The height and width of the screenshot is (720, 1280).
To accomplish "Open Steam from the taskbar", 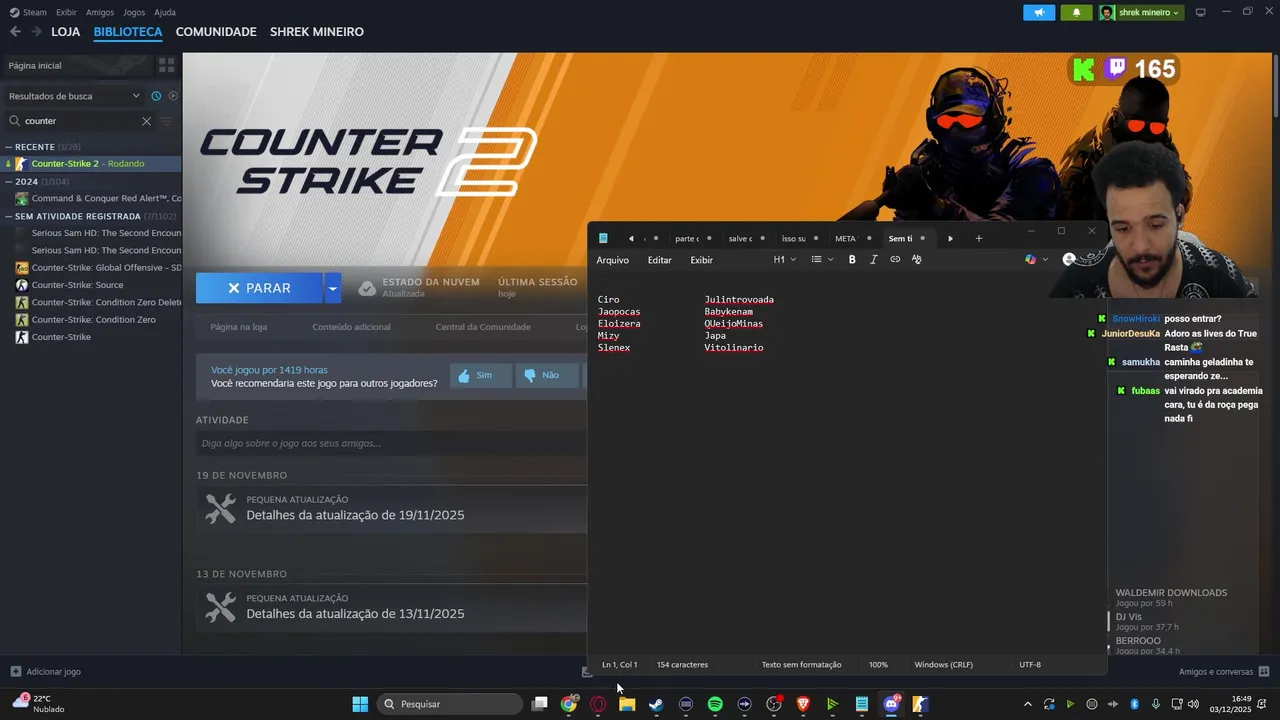I will [656, 704].
